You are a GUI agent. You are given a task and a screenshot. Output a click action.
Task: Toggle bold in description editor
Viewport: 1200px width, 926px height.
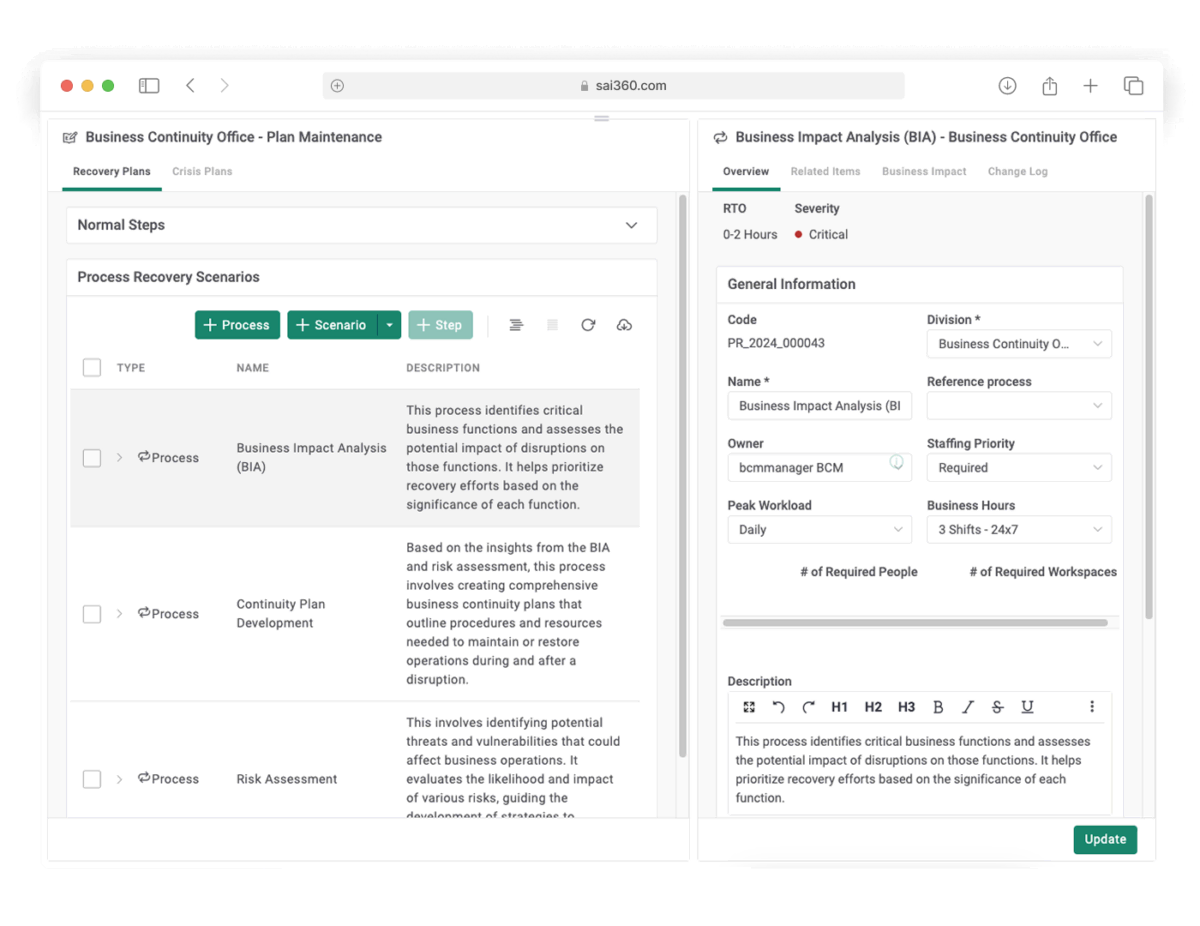click(938, 707)
